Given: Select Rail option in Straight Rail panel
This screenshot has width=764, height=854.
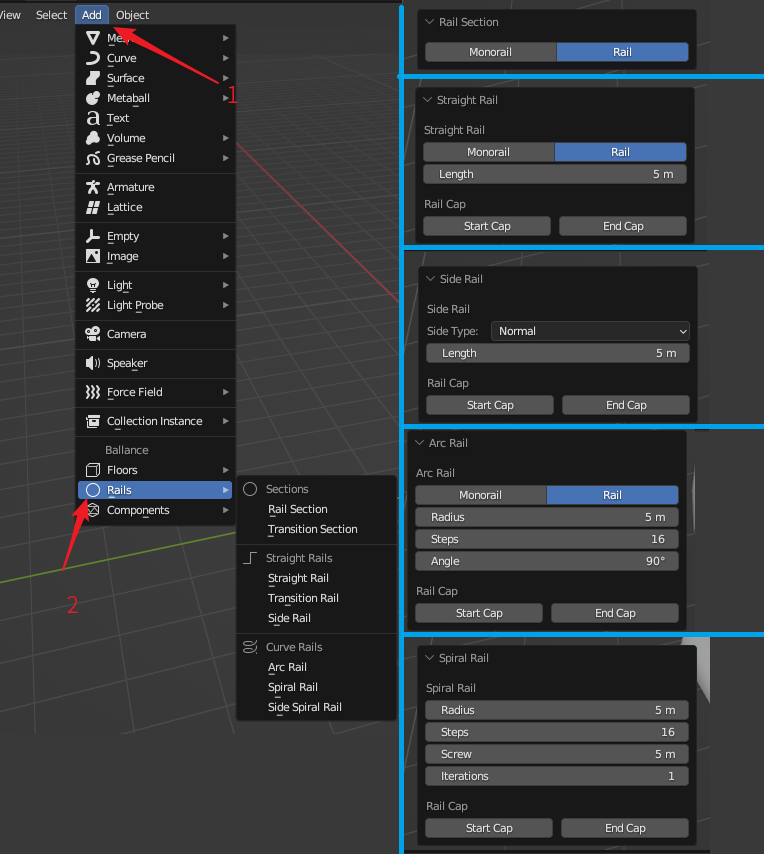Looking at the screenshot, I should pyautogui.click(x=620, y=152).
